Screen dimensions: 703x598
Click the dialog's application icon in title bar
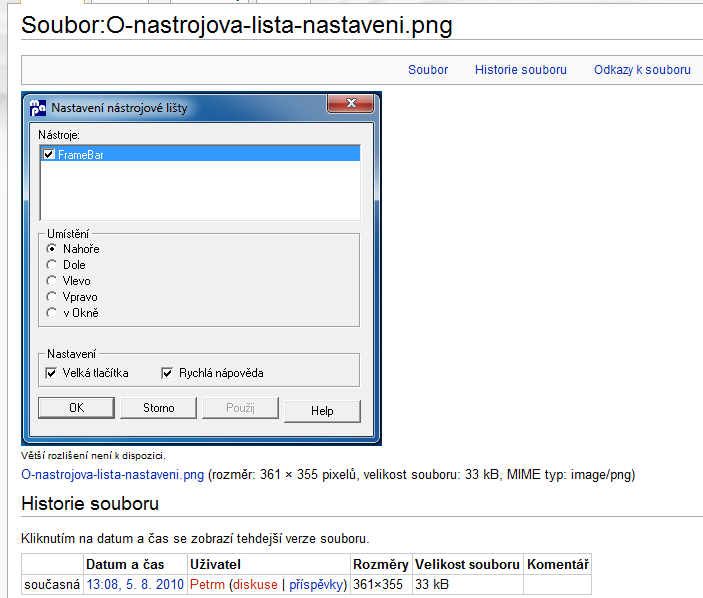point(38,108)
